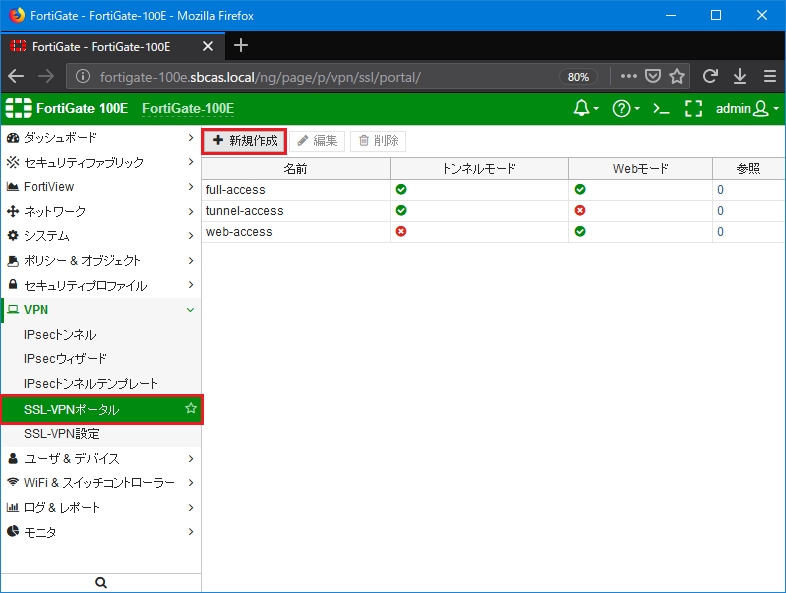
Task: Click the reference count for full-access
Action: [720, 189]
